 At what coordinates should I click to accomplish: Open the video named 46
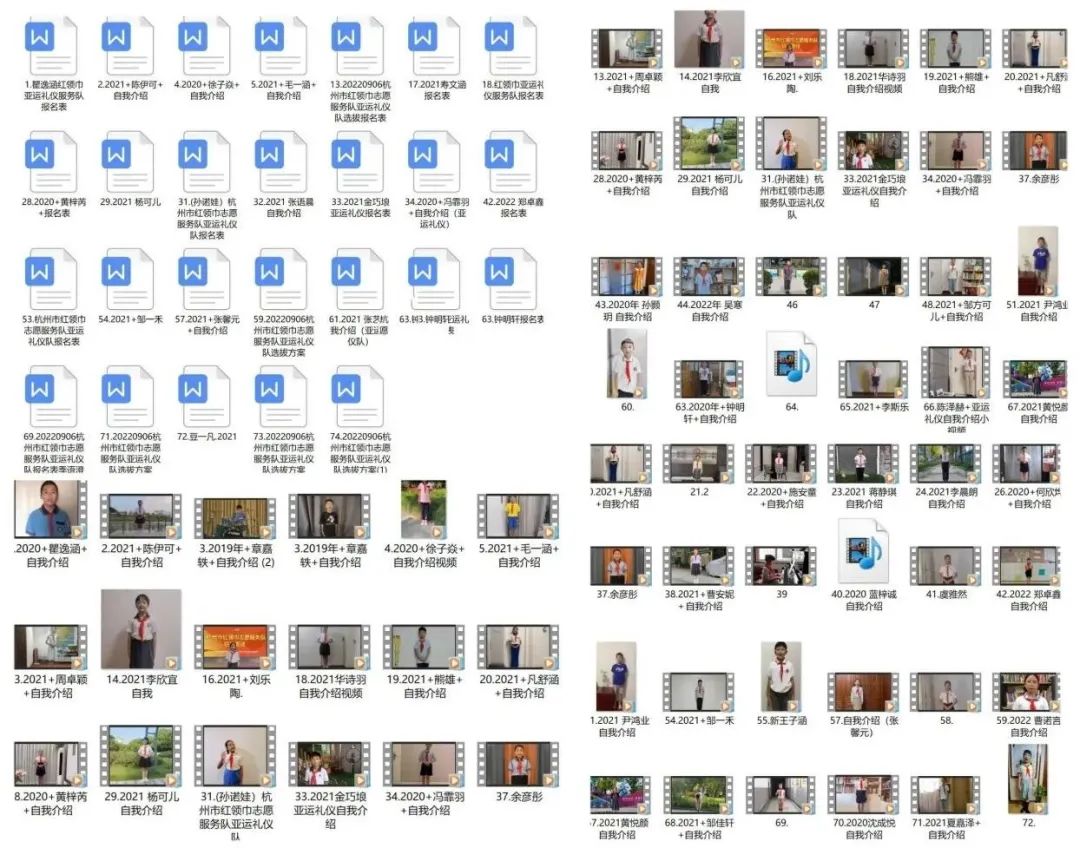point(791,276)
